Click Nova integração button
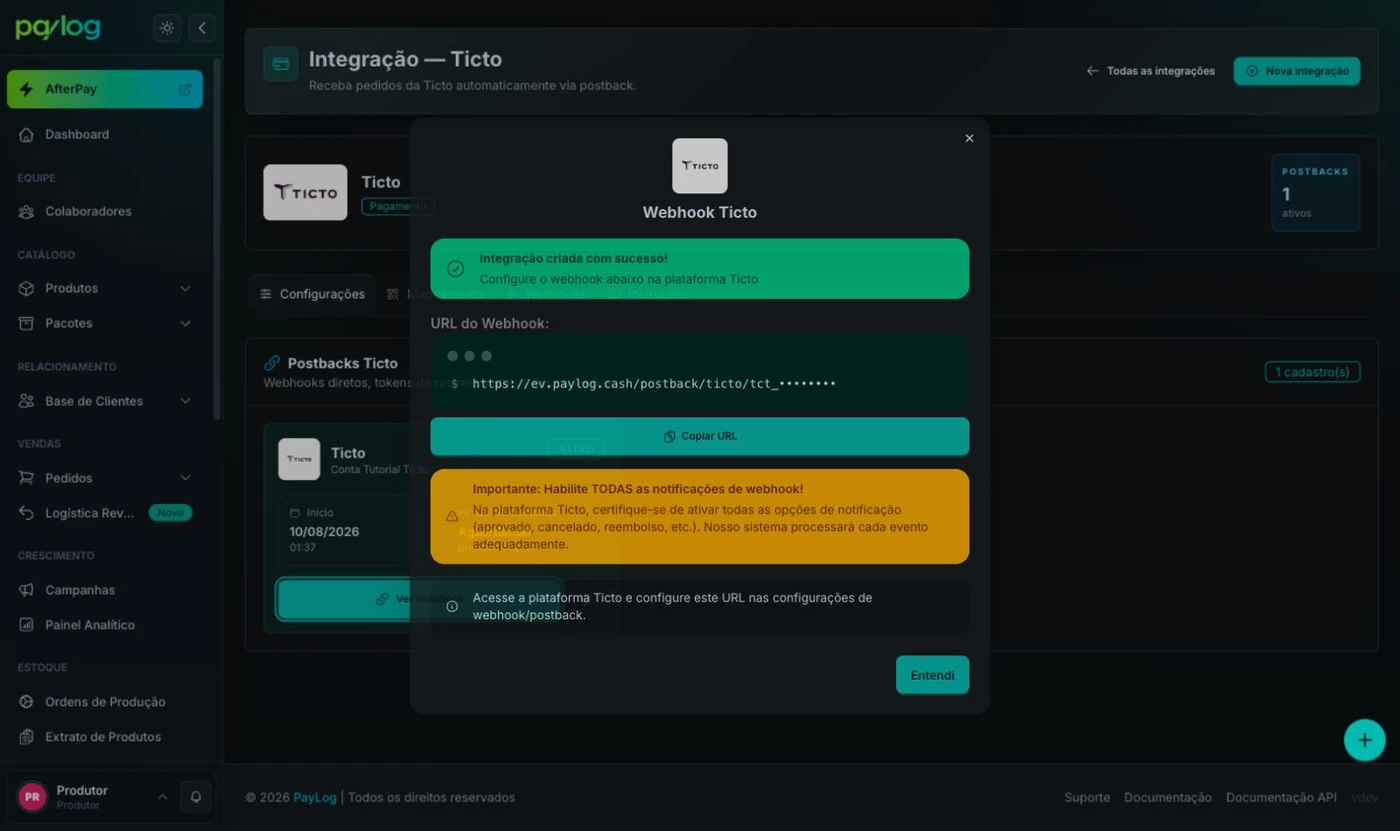1400x831 pixels. 1297,71
